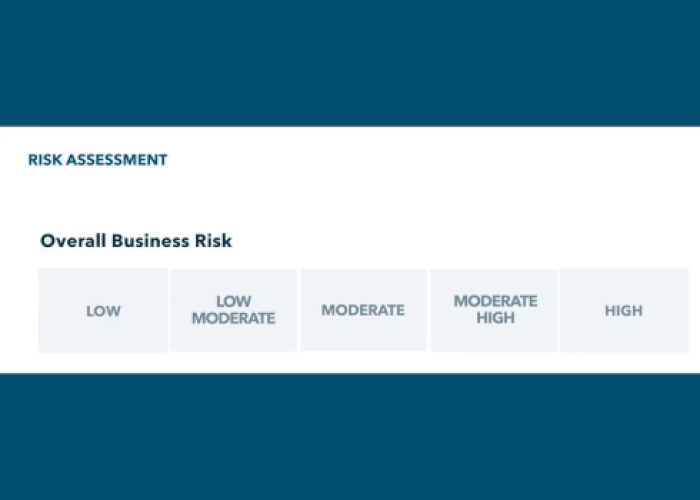Click the Overall Business Risk label
Screen dimensions: 700x500
(136, 241)
